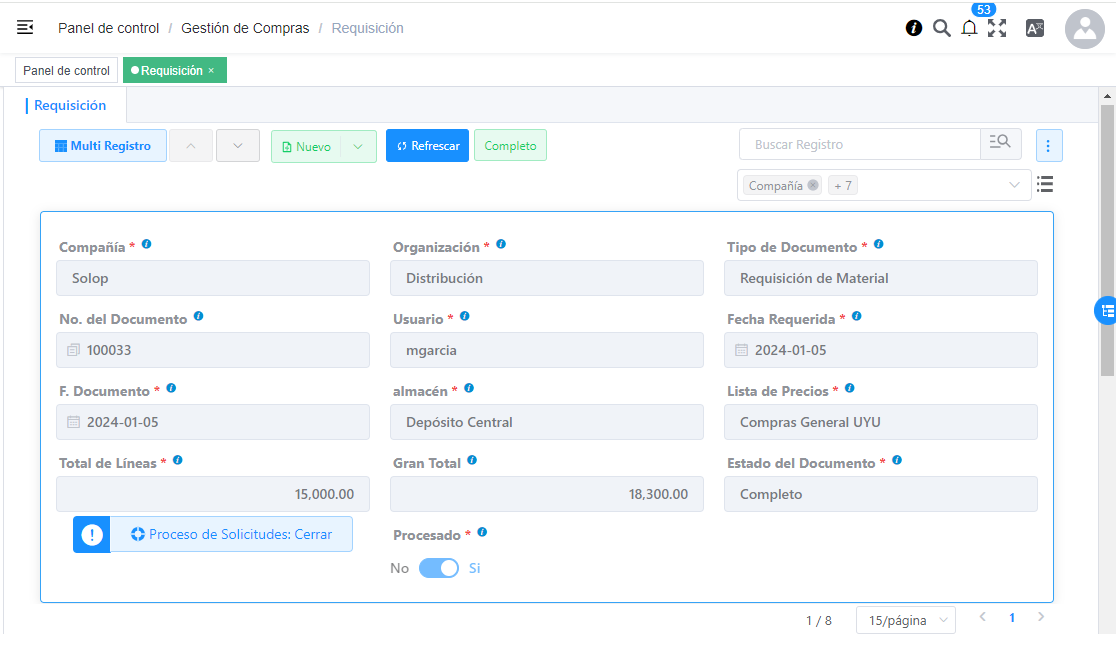Expand the Nuevo button dropdown arrow
Screen dimensions: 1116x647
[358, 146]
